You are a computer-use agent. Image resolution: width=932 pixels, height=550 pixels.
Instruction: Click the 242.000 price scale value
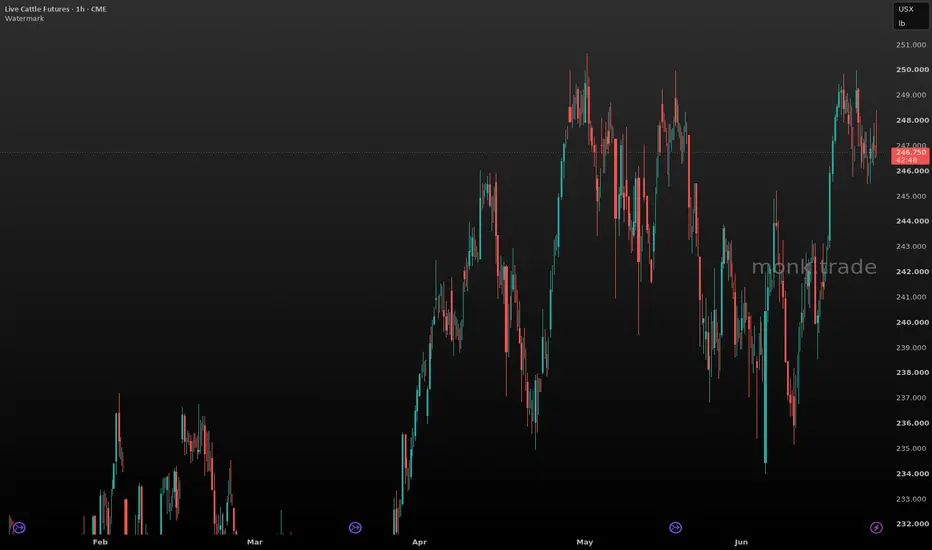coord(912,272)
